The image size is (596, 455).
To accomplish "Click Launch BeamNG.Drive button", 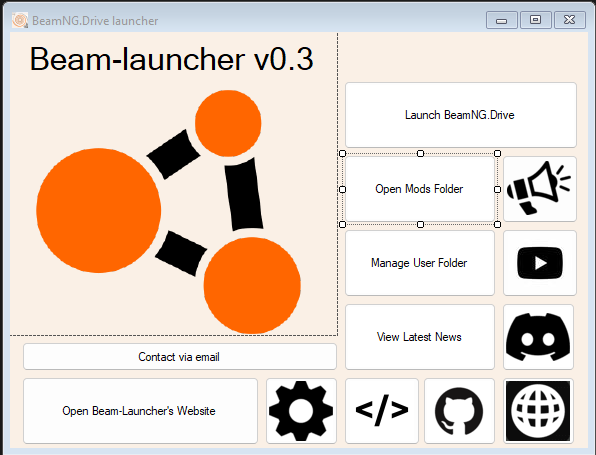I will 461,115.
